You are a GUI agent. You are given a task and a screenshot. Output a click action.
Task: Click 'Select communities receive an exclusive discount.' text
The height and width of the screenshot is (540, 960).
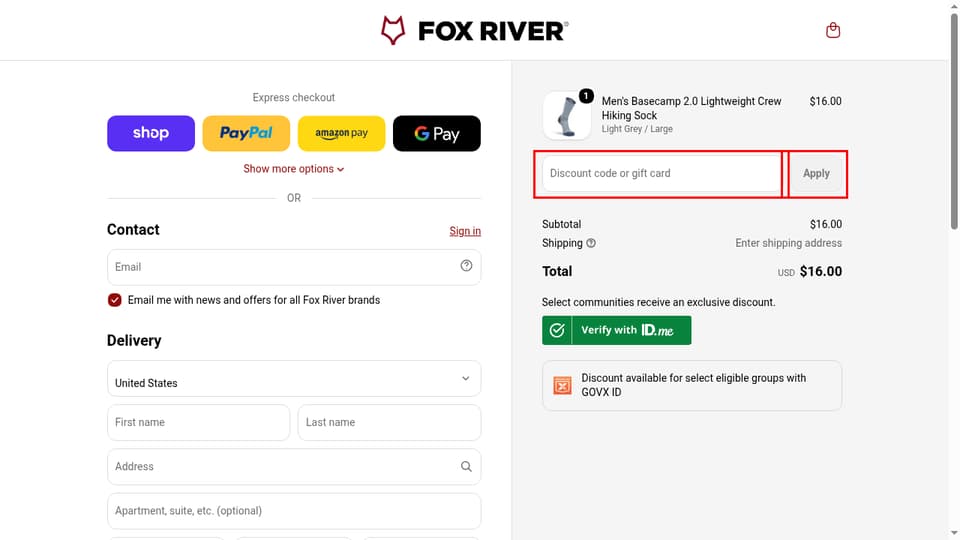658,302
